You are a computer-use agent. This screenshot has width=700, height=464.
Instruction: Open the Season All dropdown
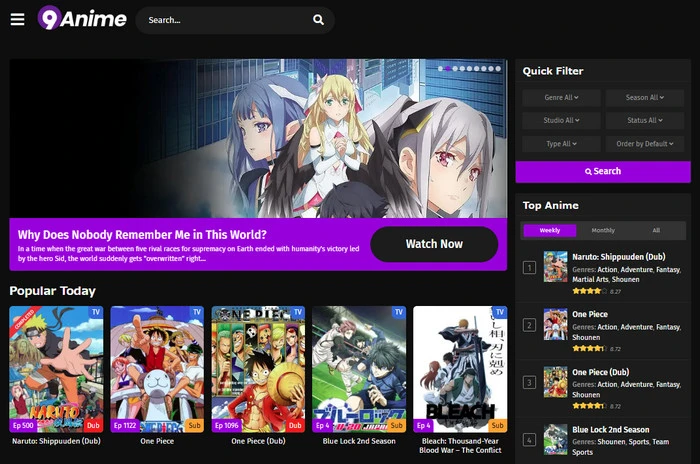pyautogui.click(x=644, y=98)
